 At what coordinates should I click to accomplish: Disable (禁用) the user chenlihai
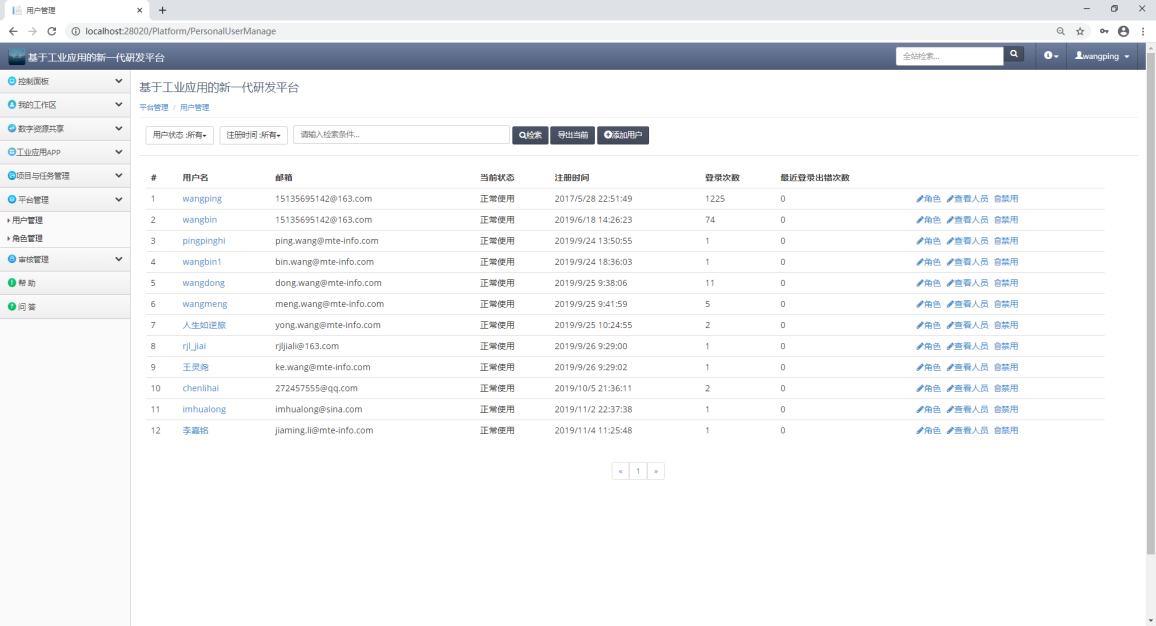(x=1006, y=388)
